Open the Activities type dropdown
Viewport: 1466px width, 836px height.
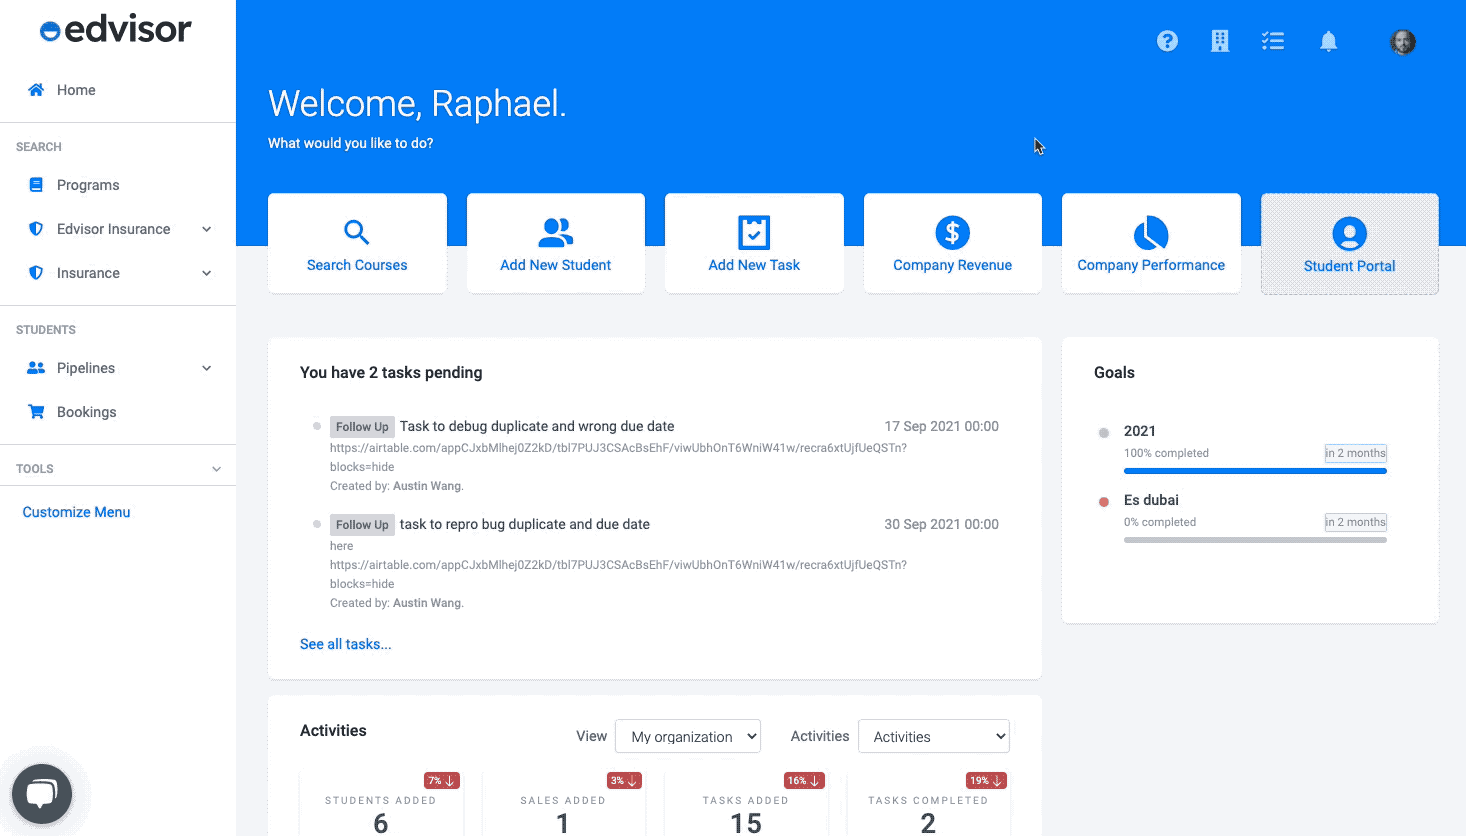(x=934, y=736)
